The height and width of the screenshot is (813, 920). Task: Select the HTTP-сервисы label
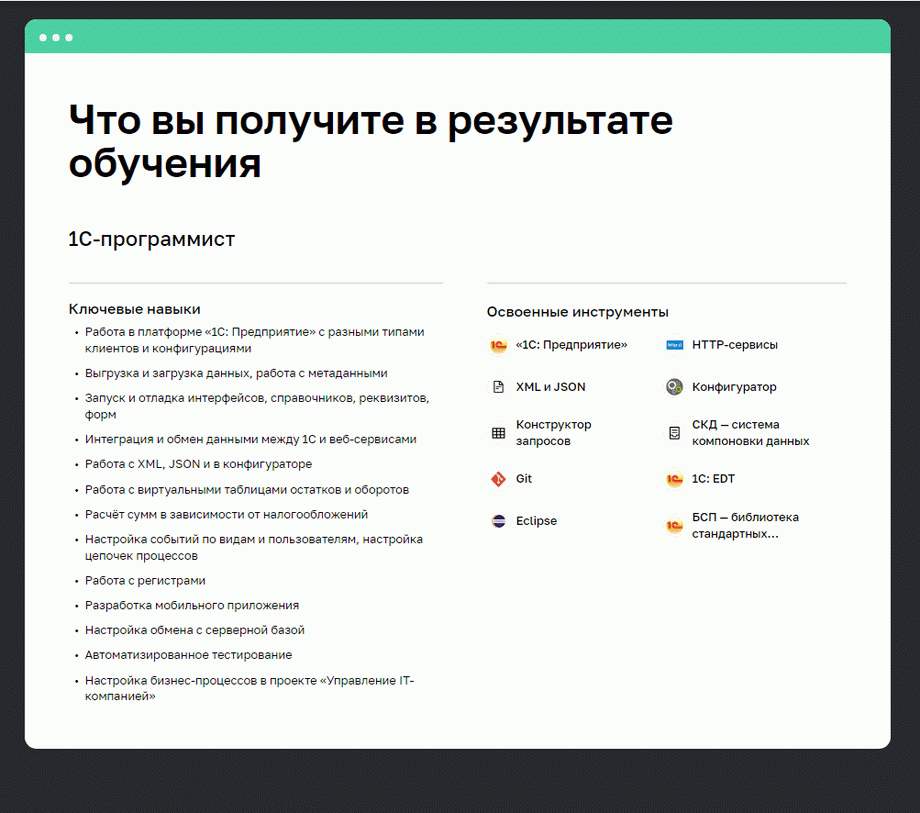point(735,345)
